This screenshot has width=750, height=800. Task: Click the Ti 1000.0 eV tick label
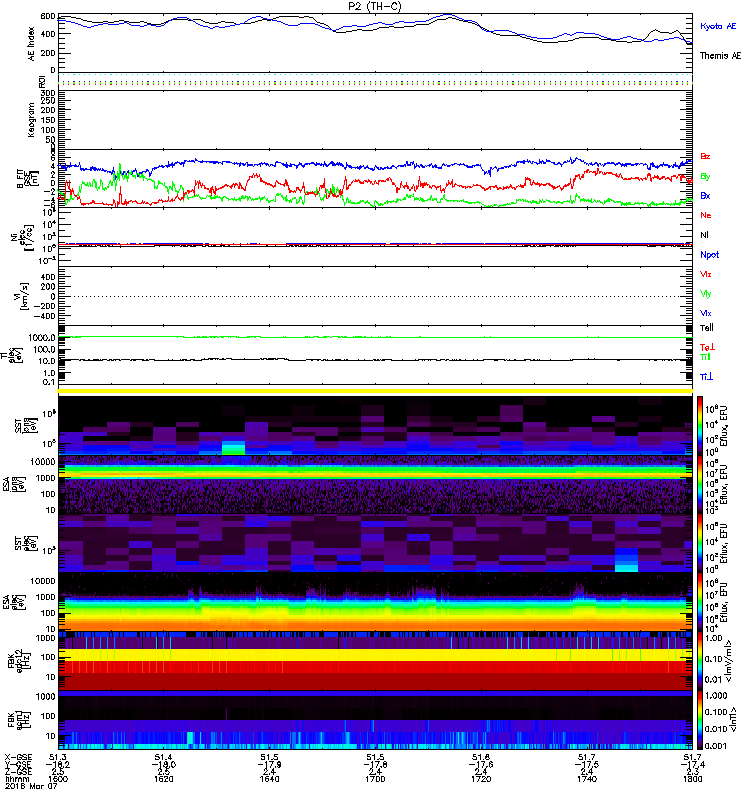pyautogui.click(x=42, y=338)
